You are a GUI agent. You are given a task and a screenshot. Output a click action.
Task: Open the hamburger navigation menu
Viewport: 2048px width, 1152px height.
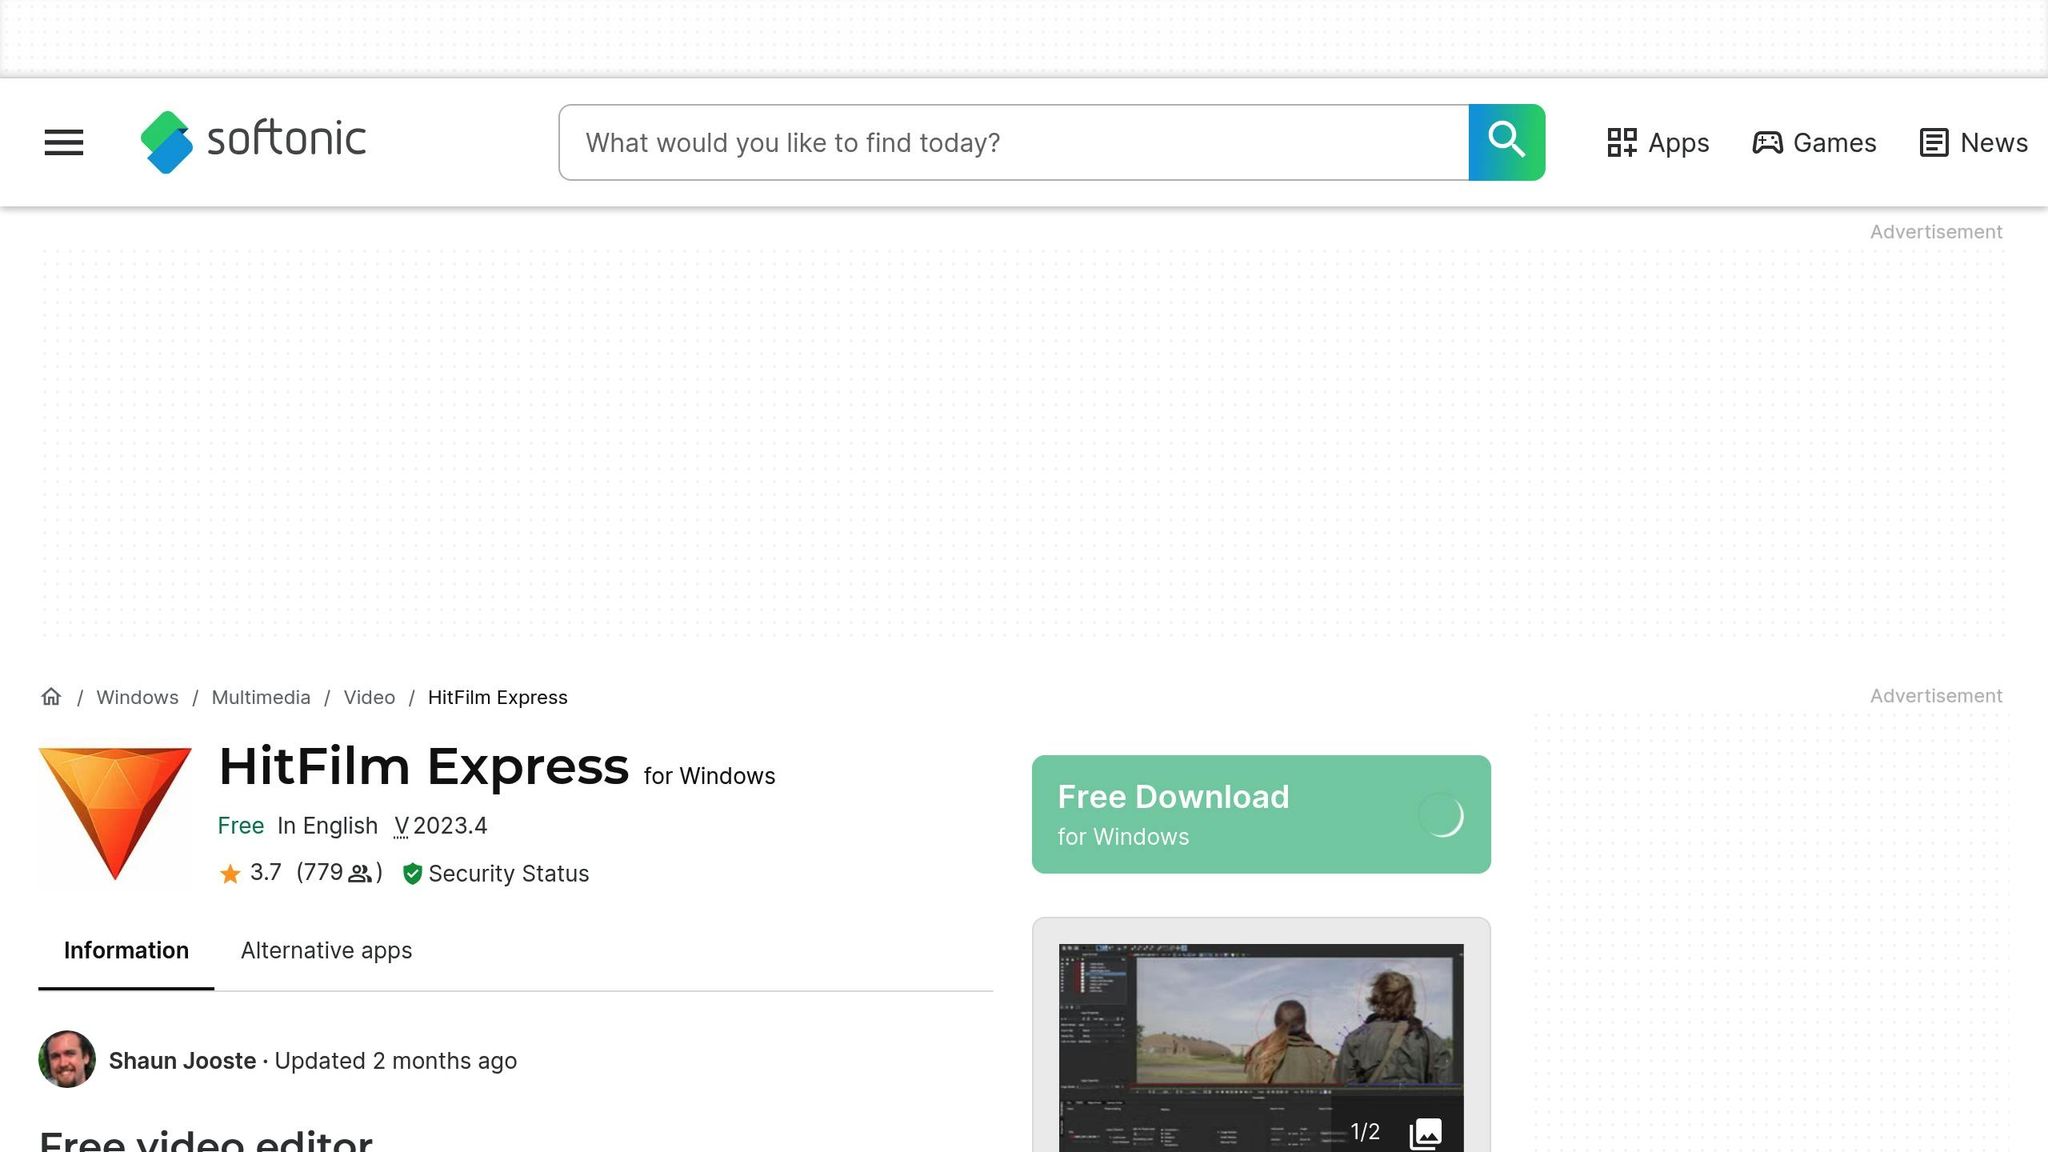click(x=64, y=142)
